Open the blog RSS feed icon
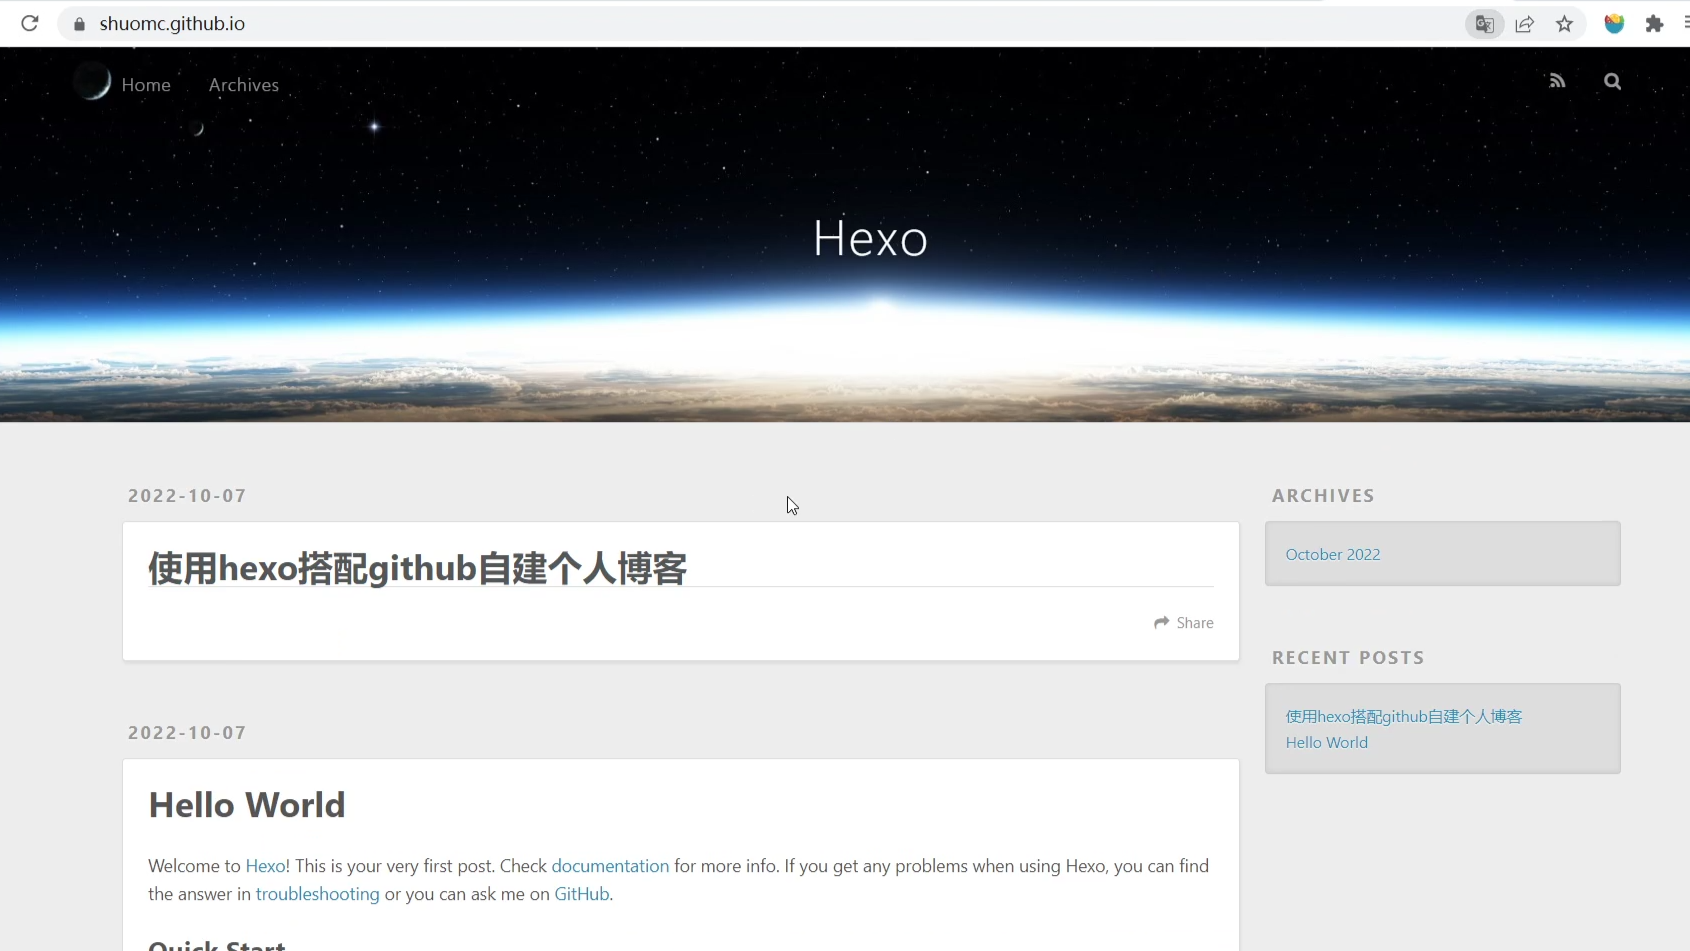This screenshot has width=1690, height=951. [x=1557, y=81]
